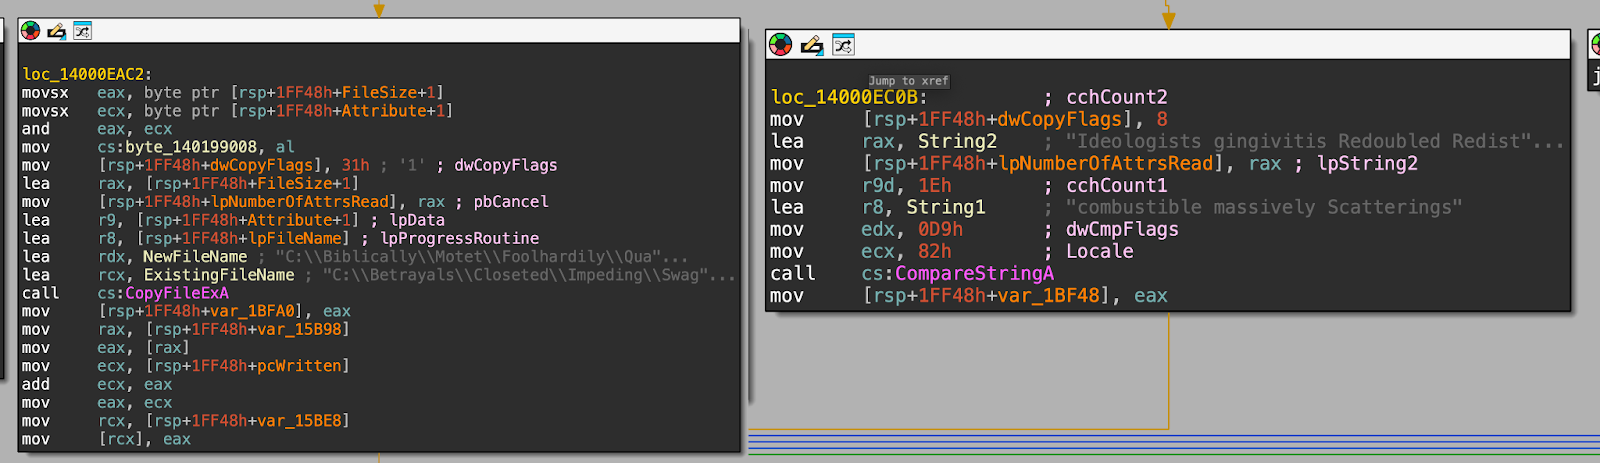Click group nodes icon in loc_14000EC0B block

[x=843, y=45]
